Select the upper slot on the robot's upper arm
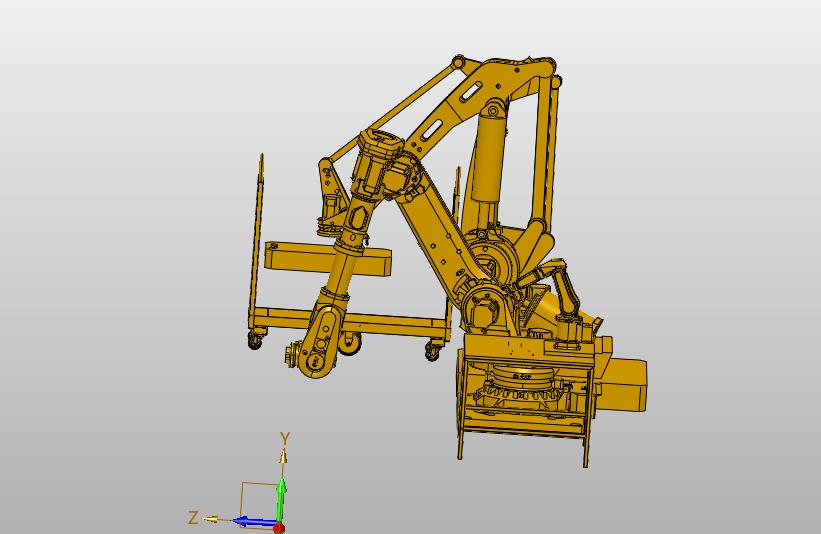This screenshot has width=821, height=534. pos(470,92)
